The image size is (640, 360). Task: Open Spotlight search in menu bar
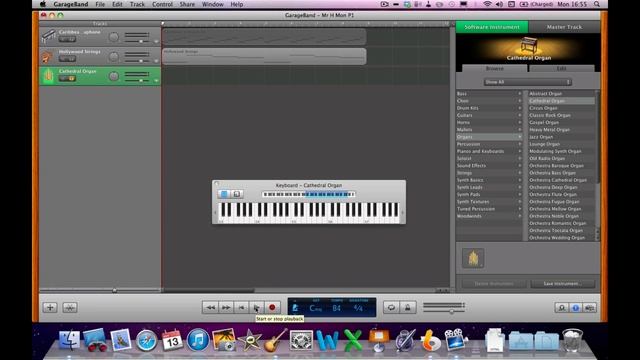(x=597, y=4)
